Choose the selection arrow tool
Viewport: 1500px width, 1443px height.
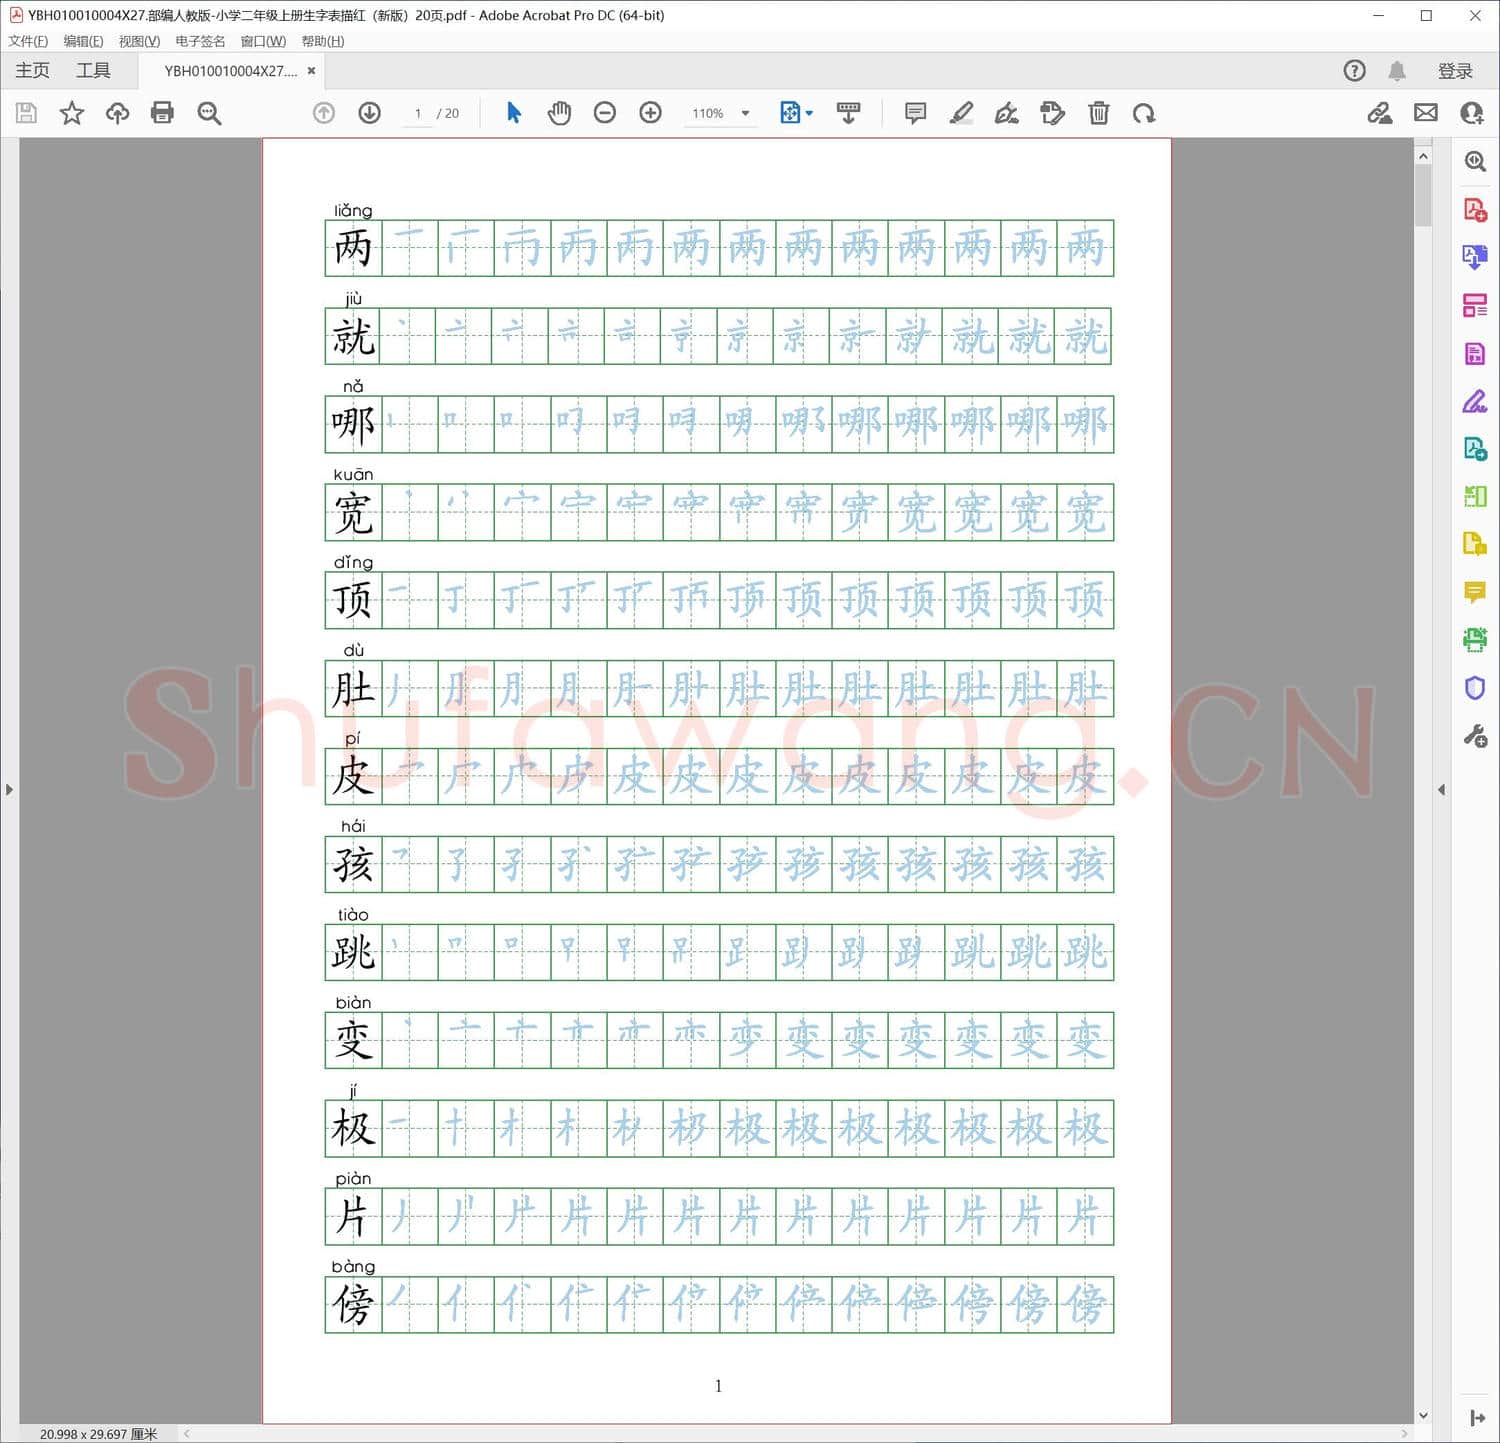pos(514,113)
